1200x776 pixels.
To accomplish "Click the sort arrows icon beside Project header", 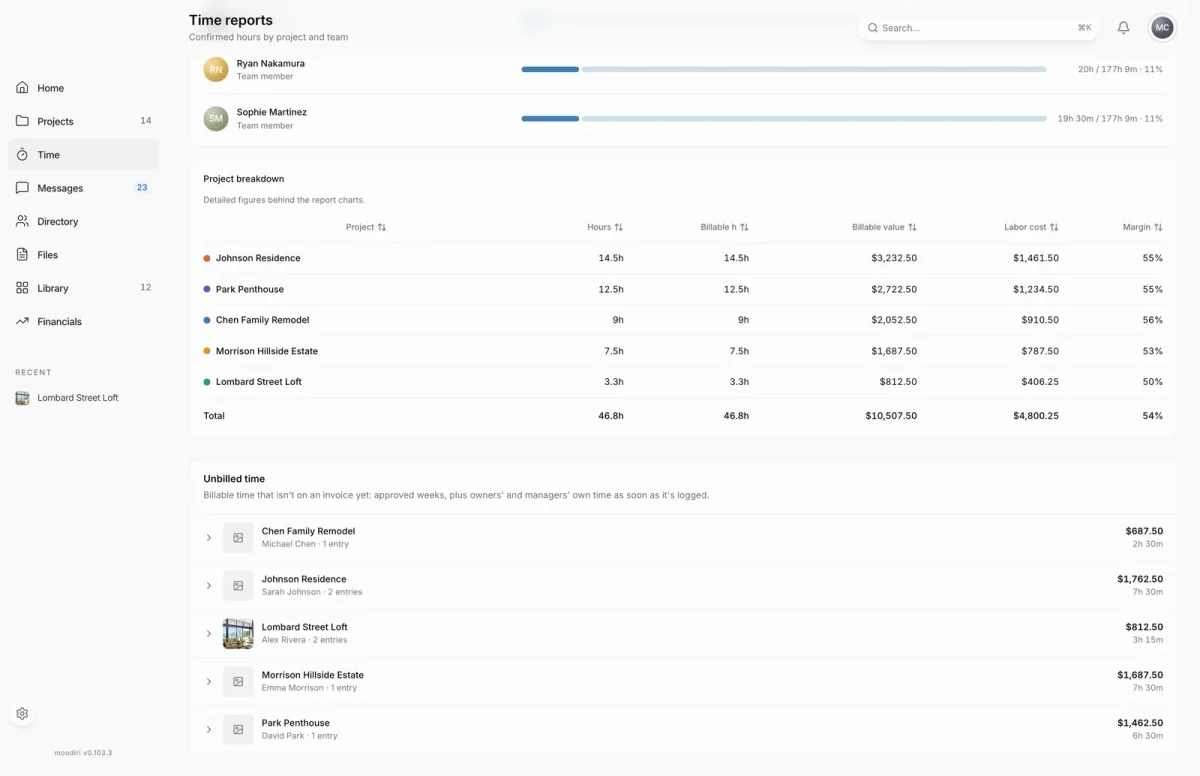I will click(x=382, y=227).
